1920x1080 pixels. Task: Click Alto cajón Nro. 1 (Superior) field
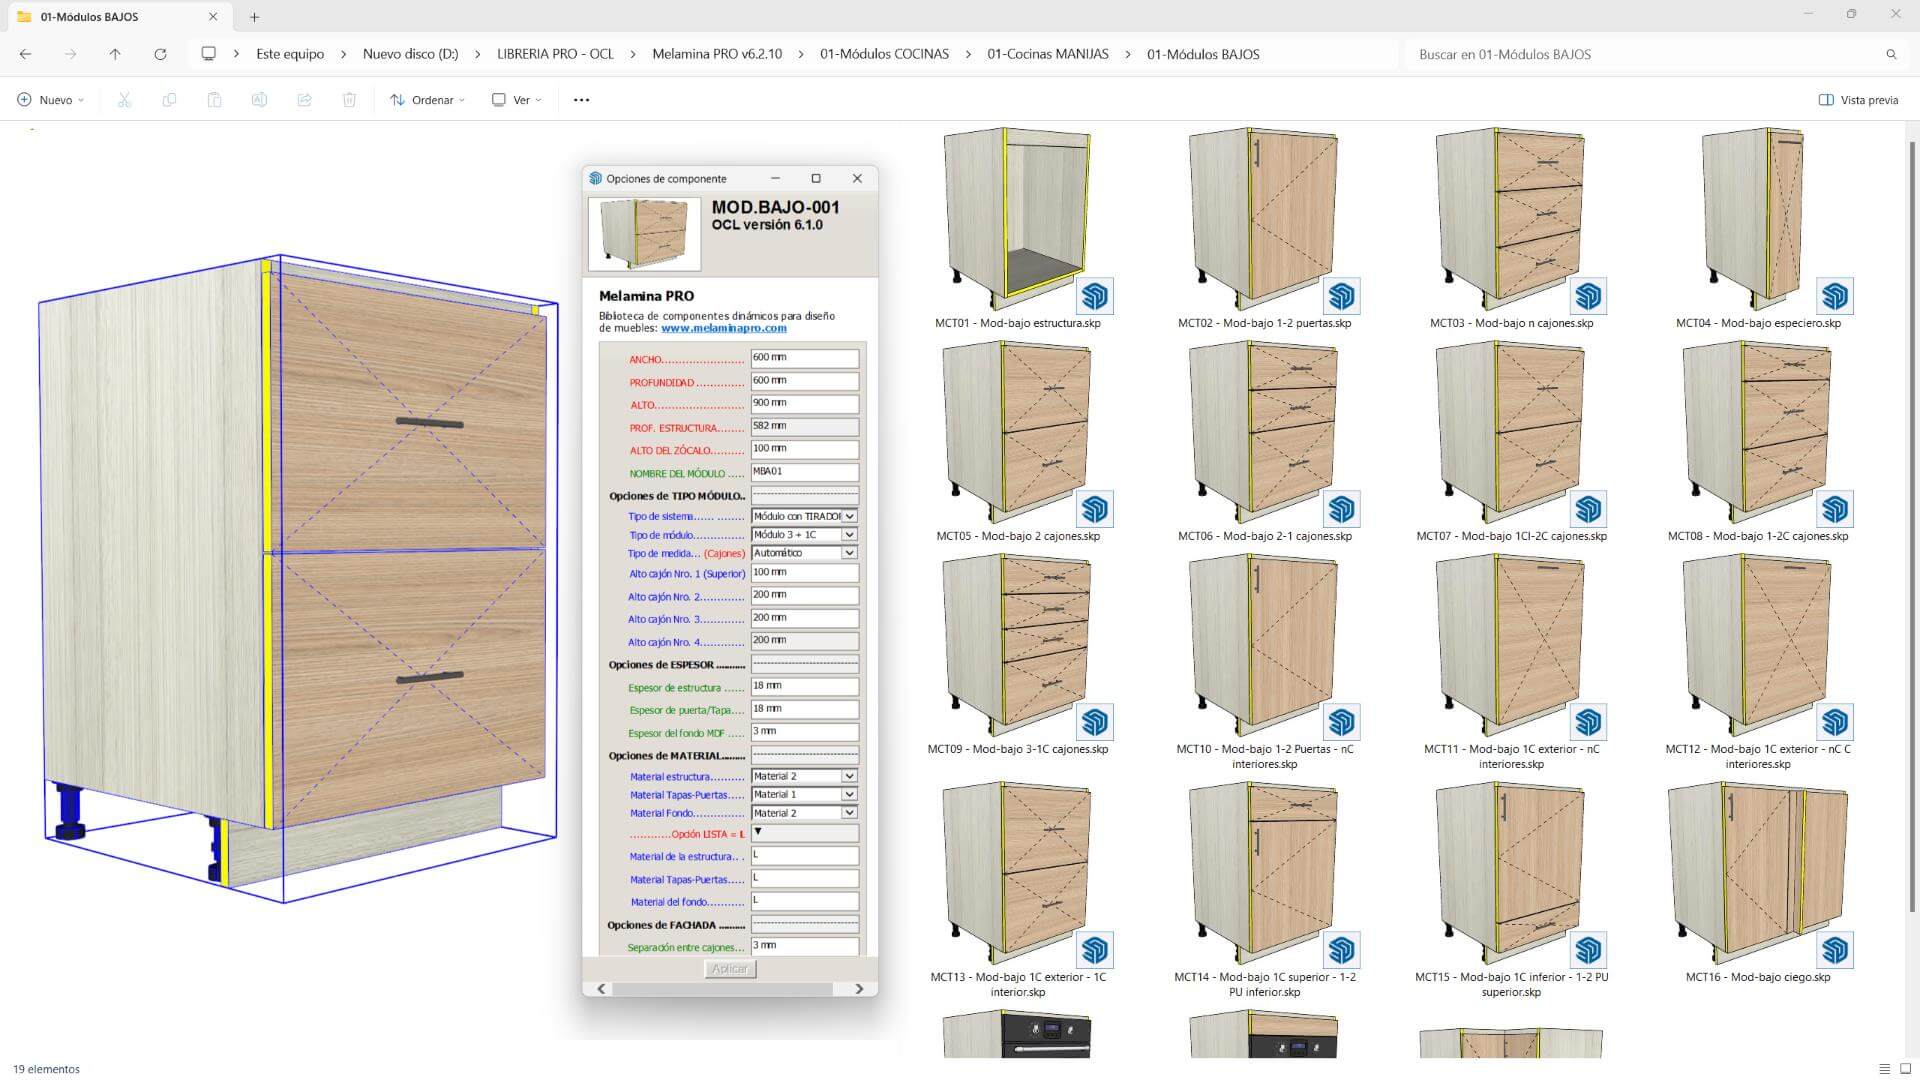point(804,573)
